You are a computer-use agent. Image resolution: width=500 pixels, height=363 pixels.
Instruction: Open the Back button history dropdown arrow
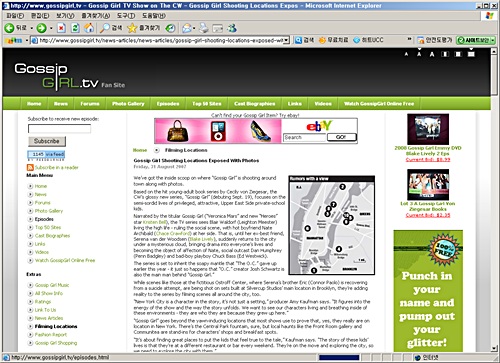coord(31,28)
